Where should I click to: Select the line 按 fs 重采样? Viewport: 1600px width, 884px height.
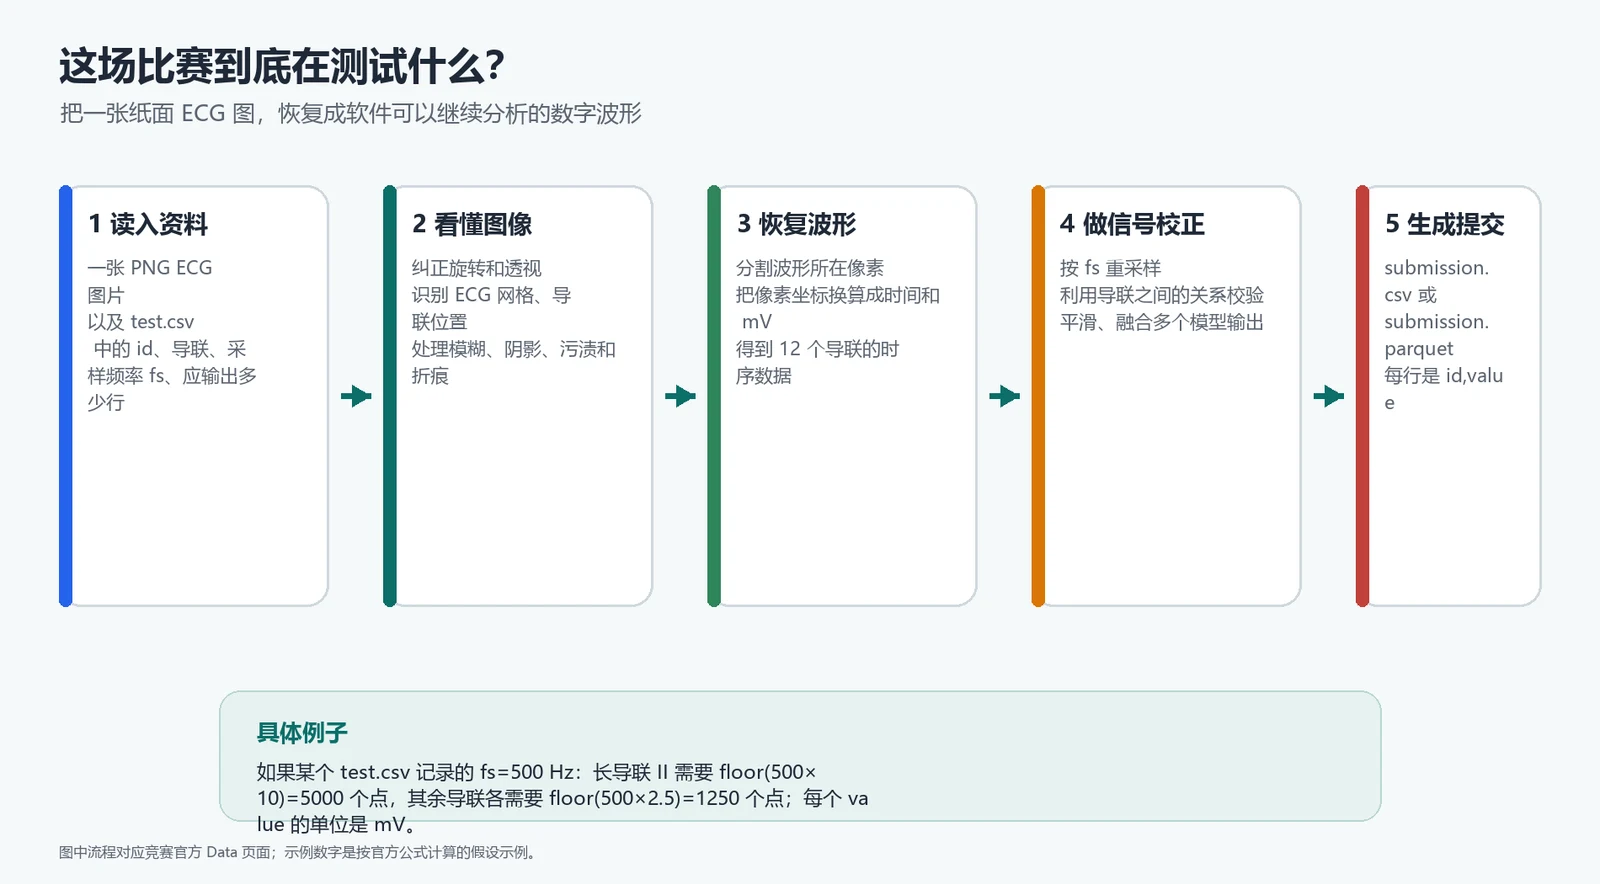[1111, 268]
